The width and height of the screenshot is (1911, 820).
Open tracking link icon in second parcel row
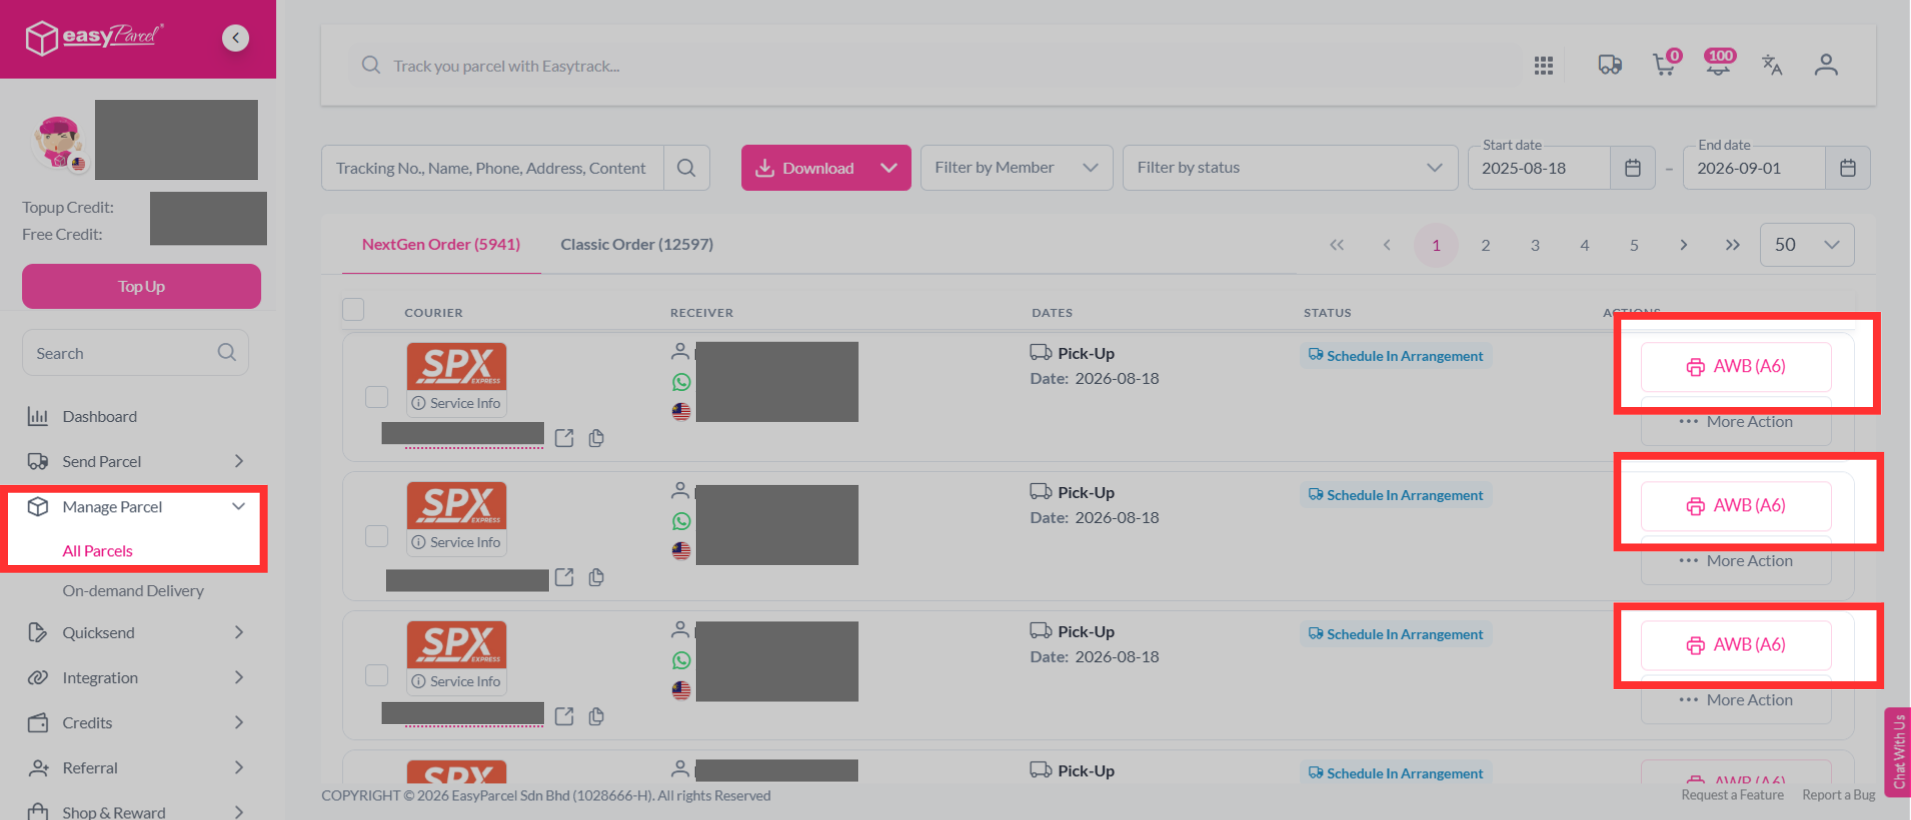pyautogui.click(x=564, y=577)
